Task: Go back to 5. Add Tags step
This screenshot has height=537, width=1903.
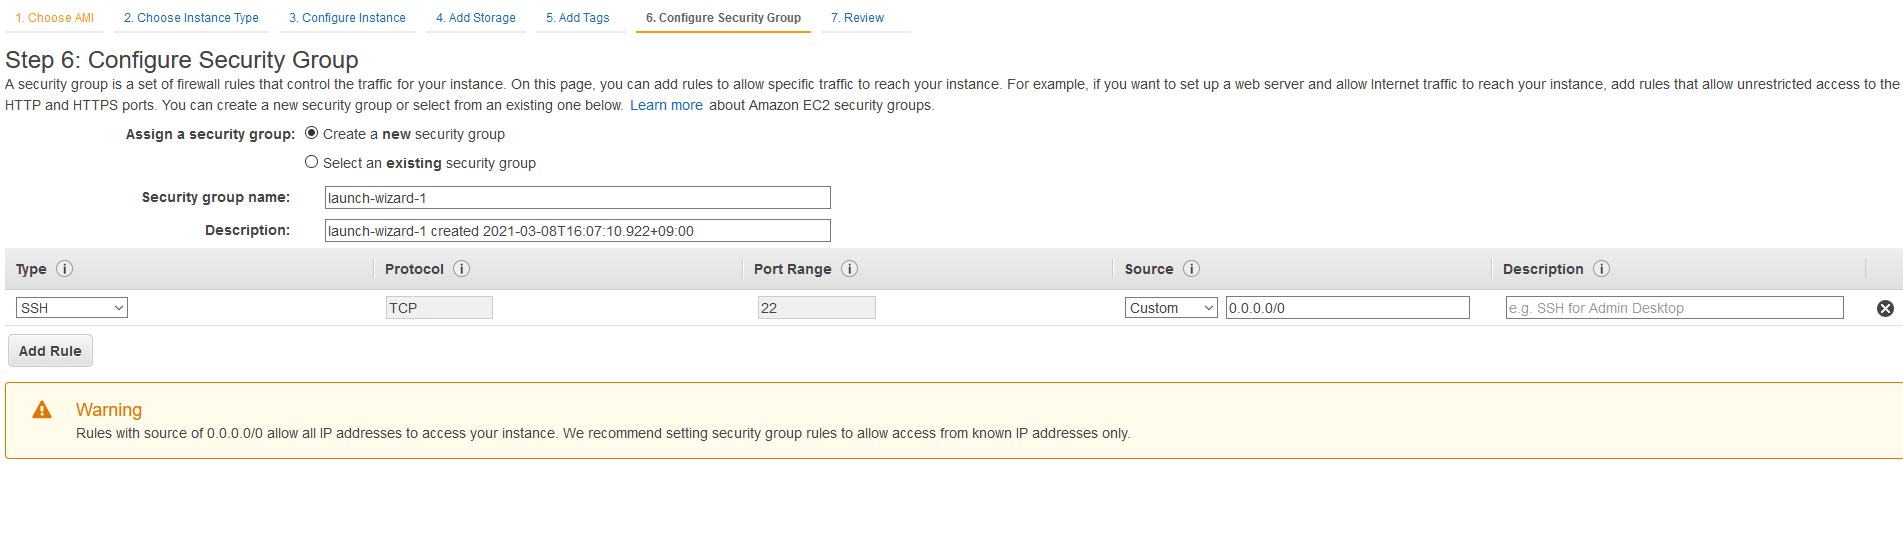Action: 578,18
